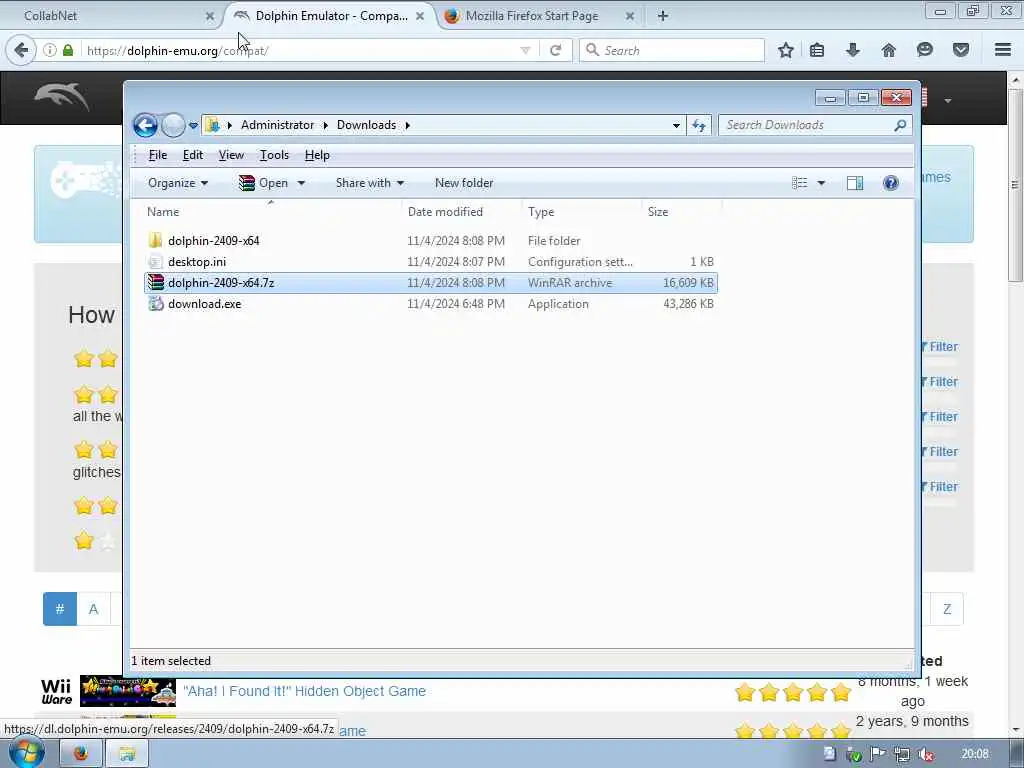Open the Share with dropdown
The image size is (1024, 768).
pyautogui.click(x=370, y=183)
